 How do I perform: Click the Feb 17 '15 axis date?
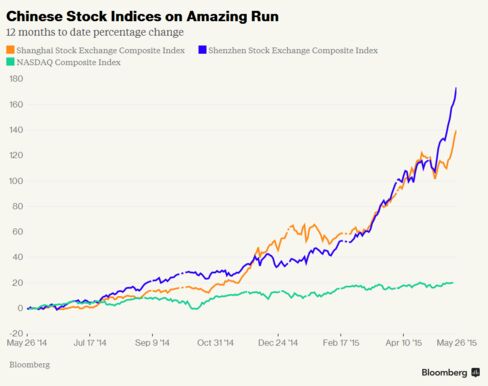tap(341, 343)
